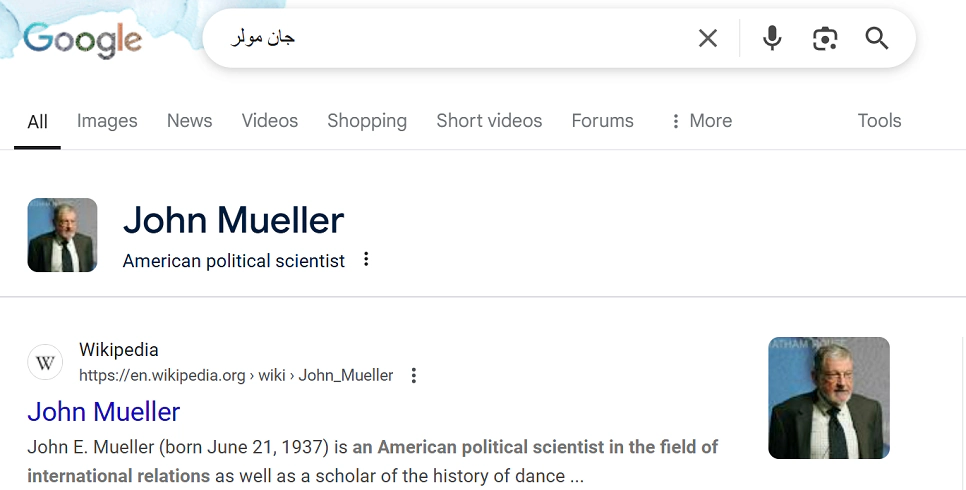
Task: Expand the More search filters menu
Action: point(701,121)
